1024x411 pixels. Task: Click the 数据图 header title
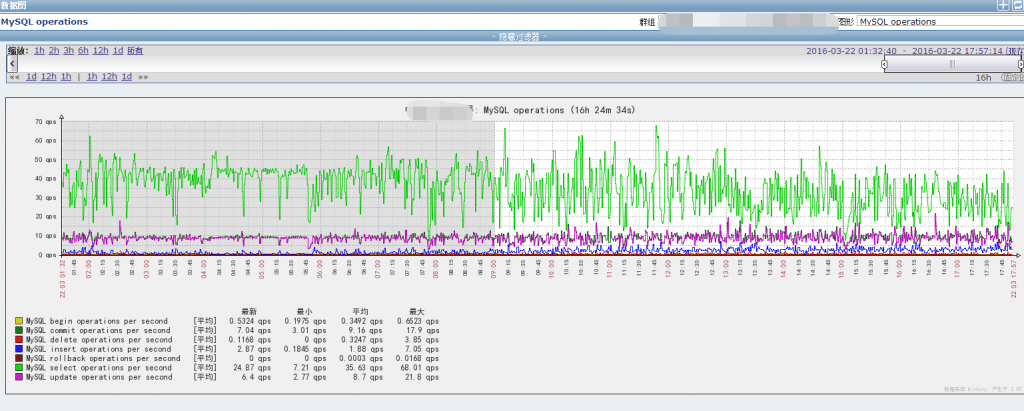[x=14, y=5]
